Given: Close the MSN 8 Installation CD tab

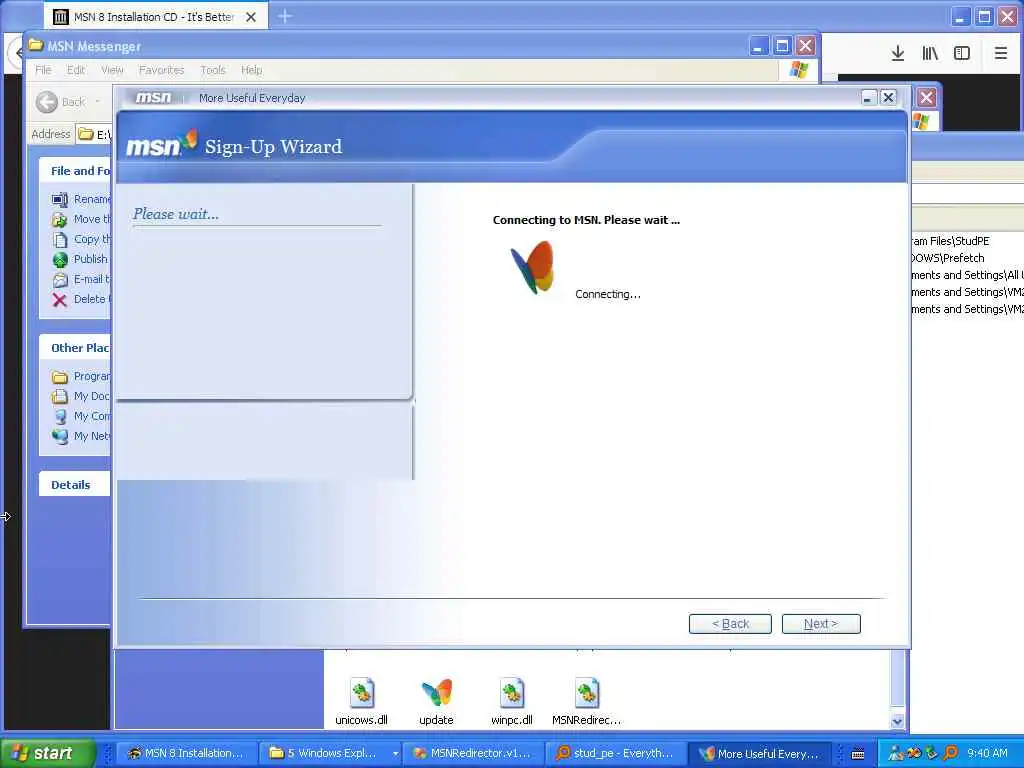Looking at the screenshot, I should point(251,17).
